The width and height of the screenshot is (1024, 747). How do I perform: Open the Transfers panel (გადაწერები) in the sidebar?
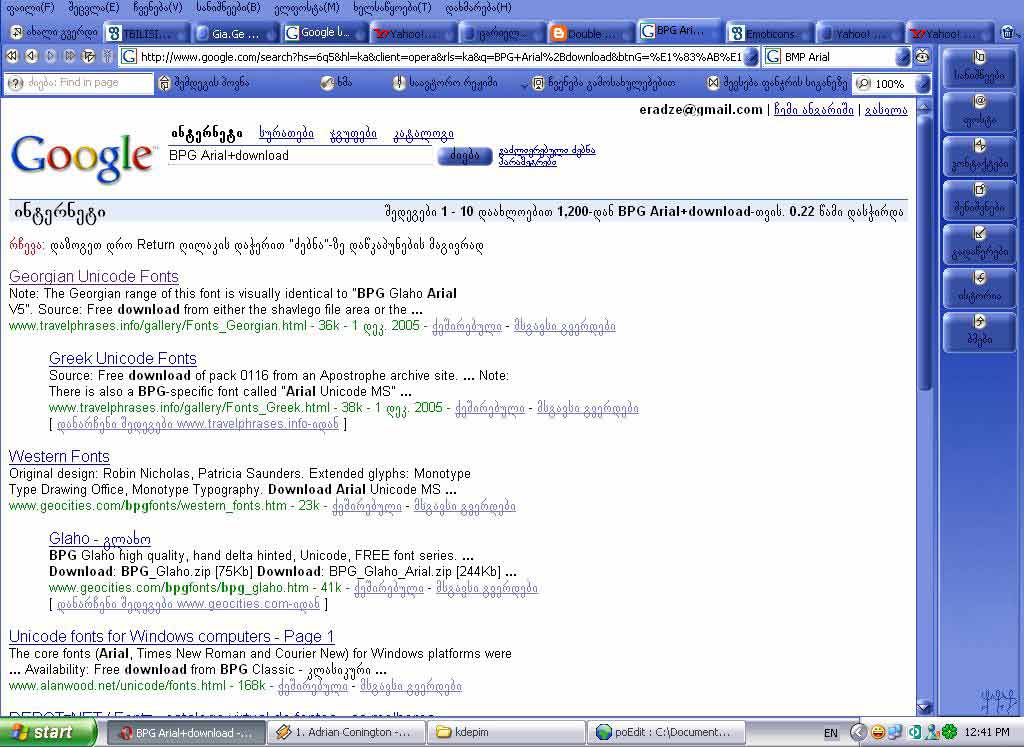[978, 243]
